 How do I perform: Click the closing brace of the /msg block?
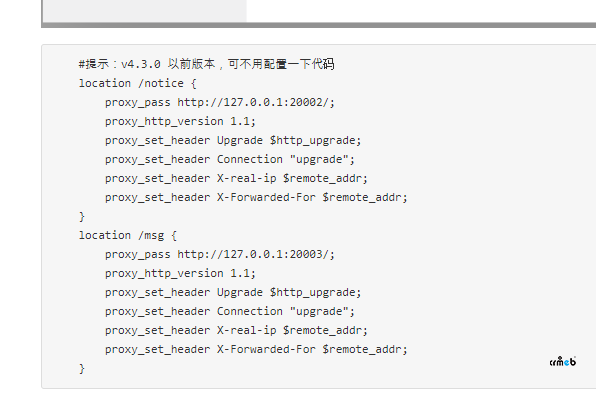point(82,368)
